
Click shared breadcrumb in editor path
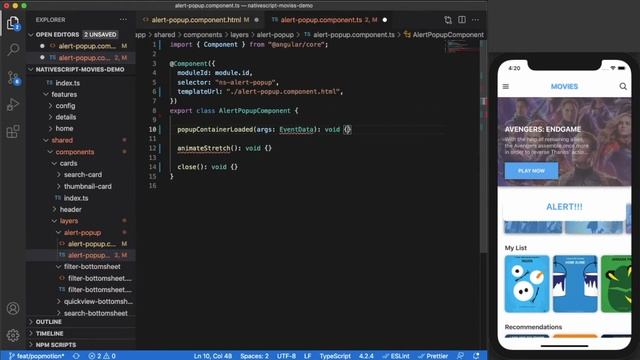[x=164, y=35]
